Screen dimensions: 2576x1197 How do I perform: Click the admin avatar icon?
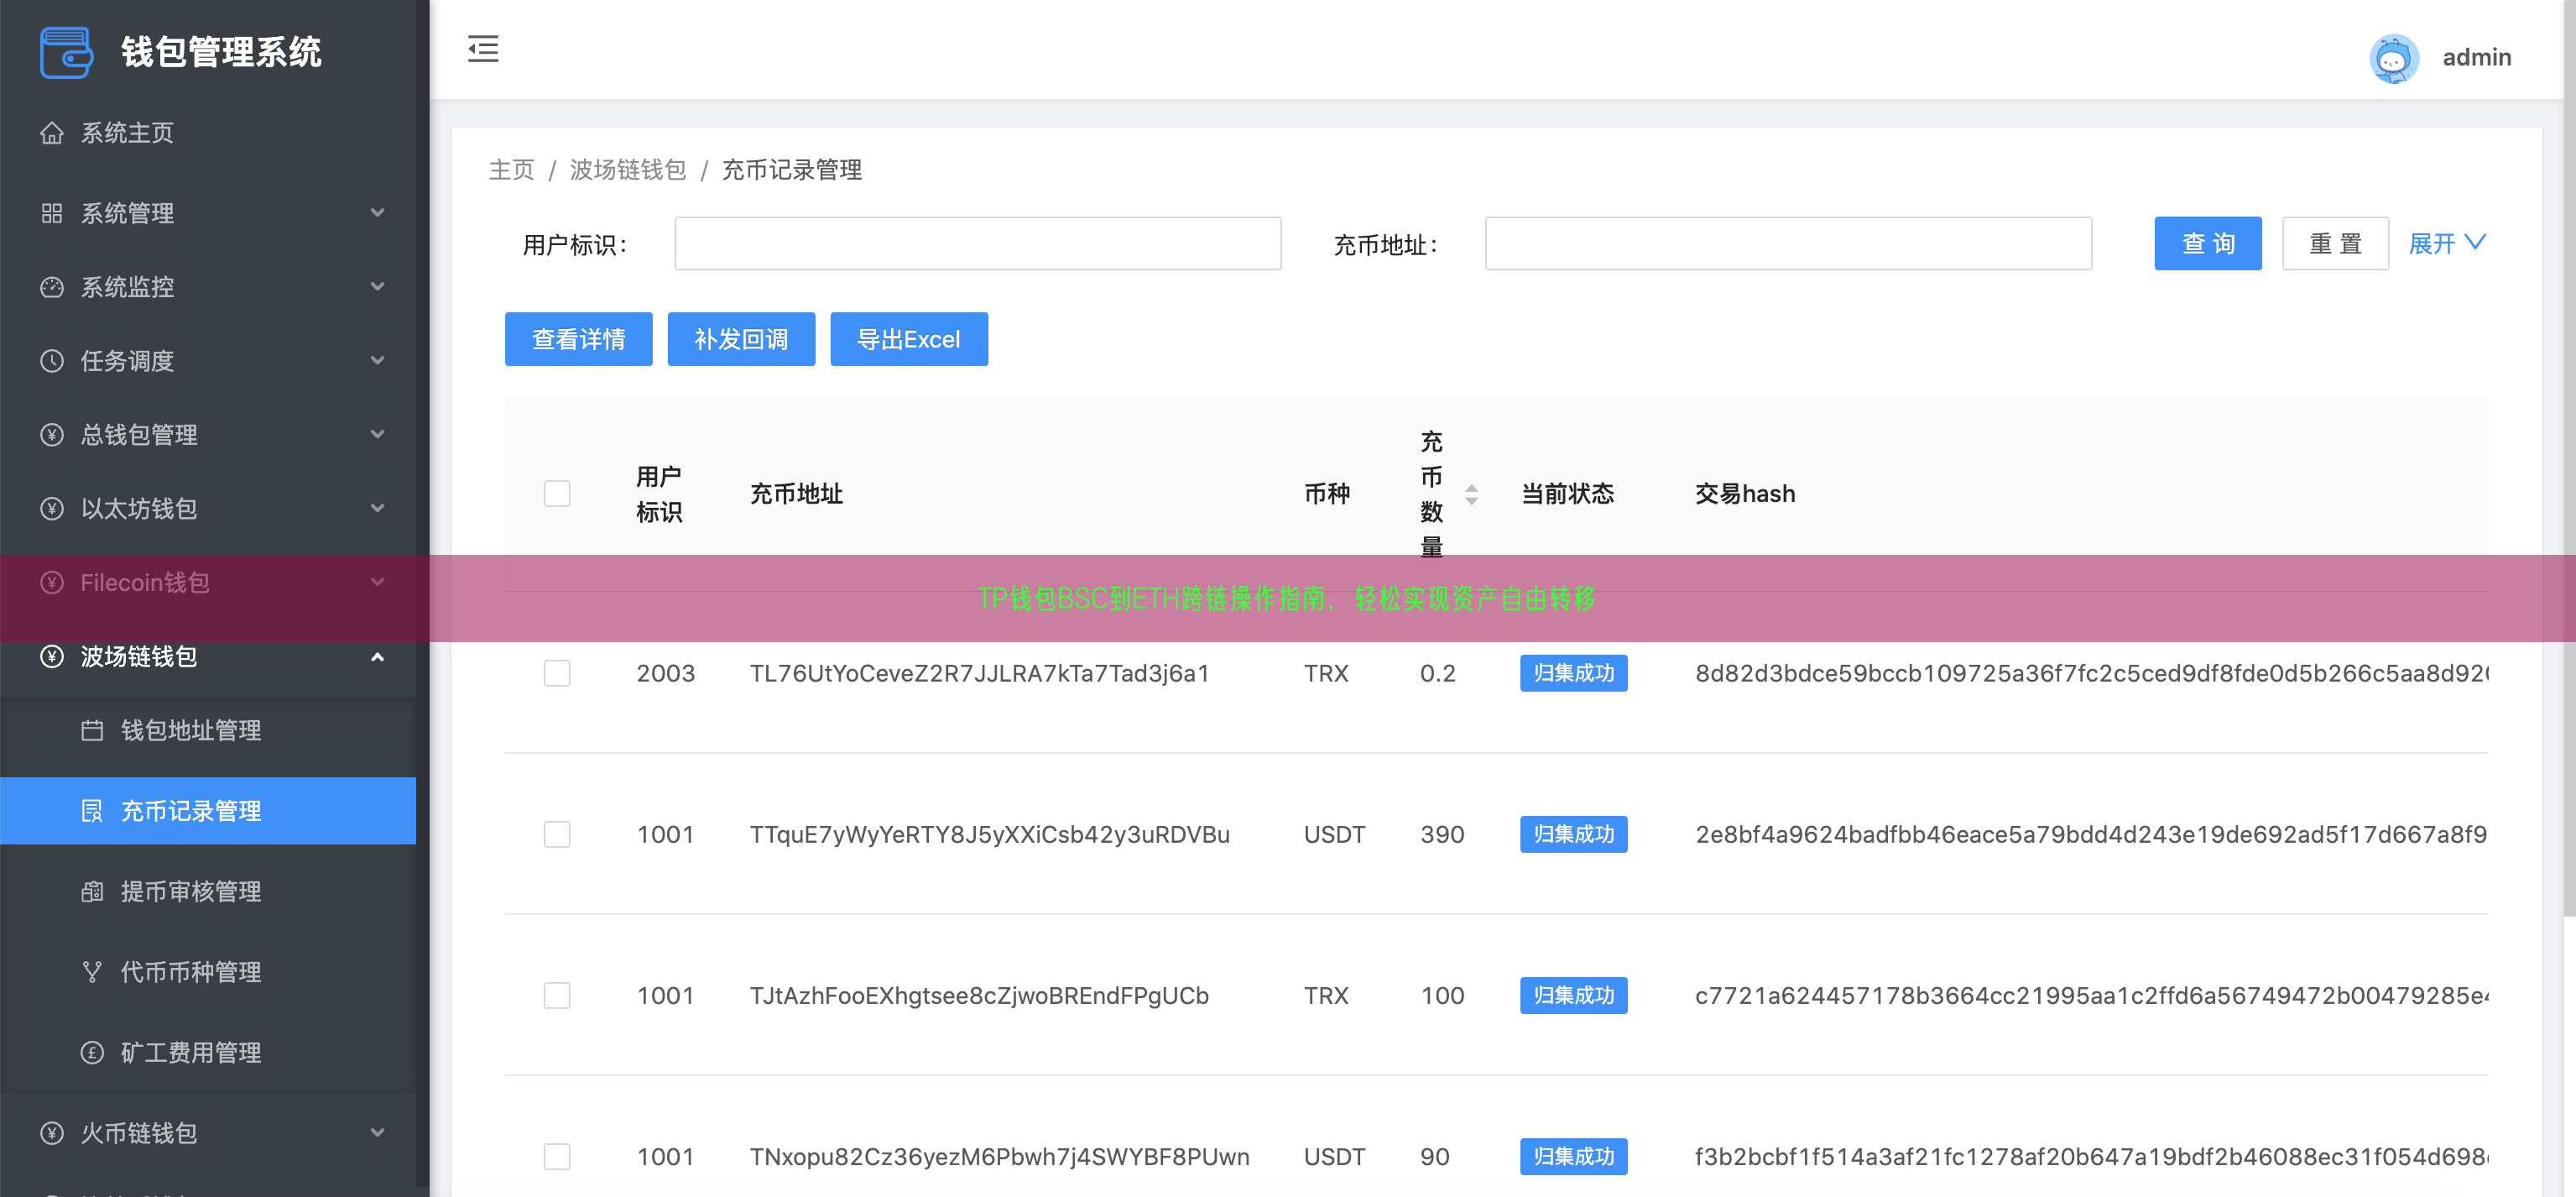pos(2393,58)
